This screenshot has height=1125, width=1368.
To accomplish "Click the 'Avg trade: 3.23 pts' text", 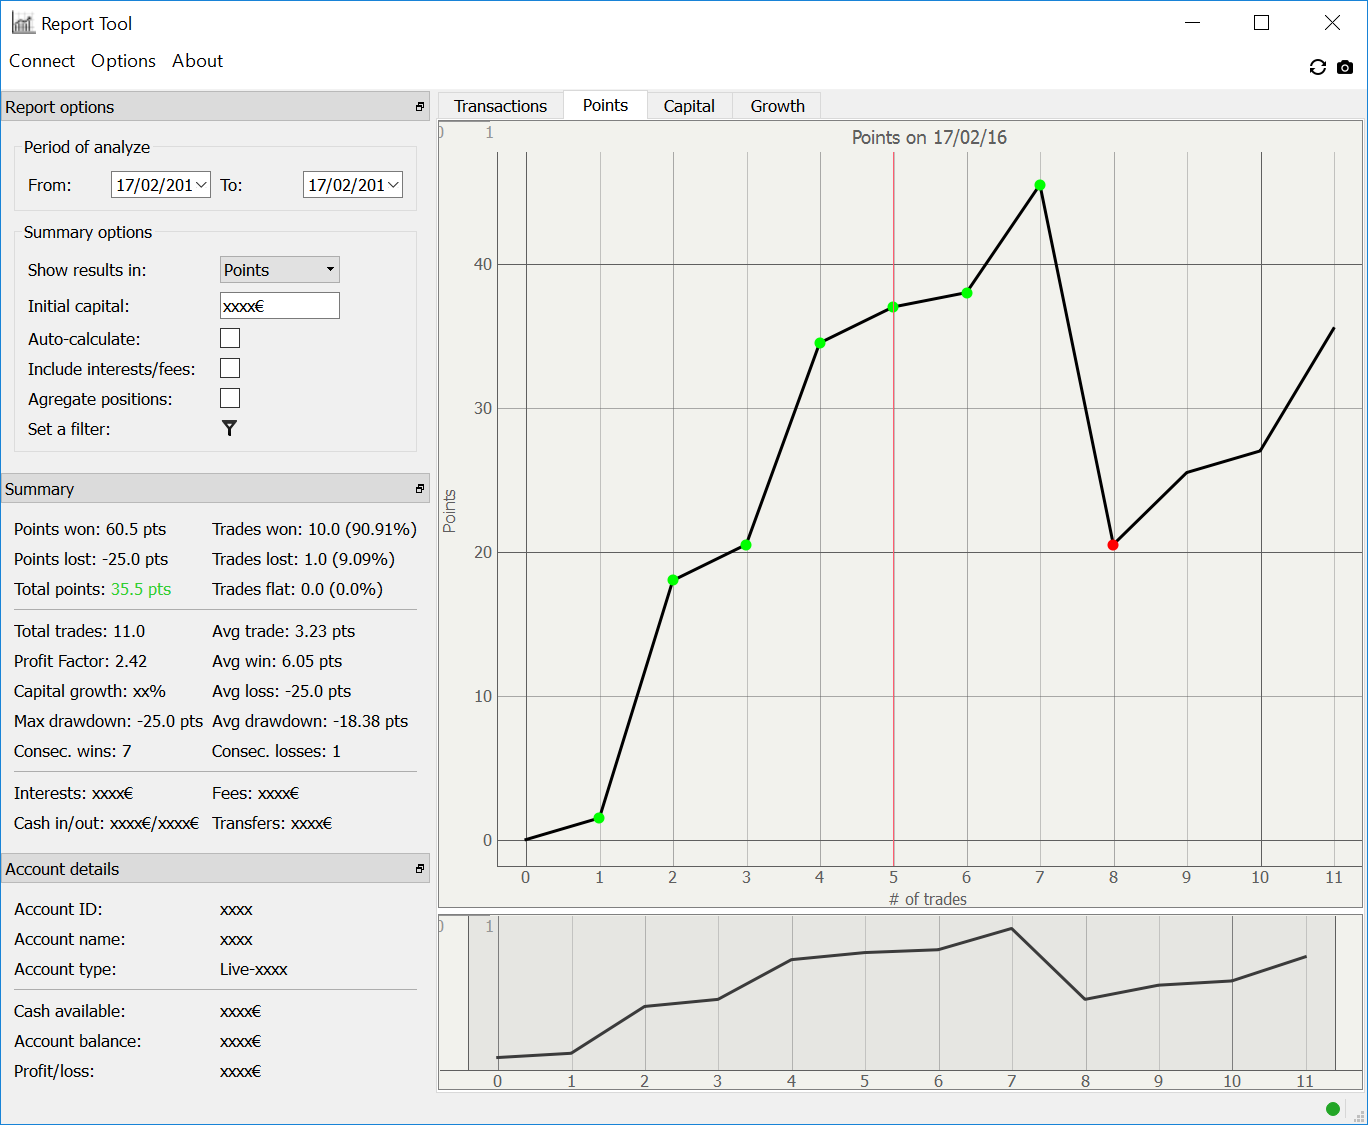I will click(283, 631).
